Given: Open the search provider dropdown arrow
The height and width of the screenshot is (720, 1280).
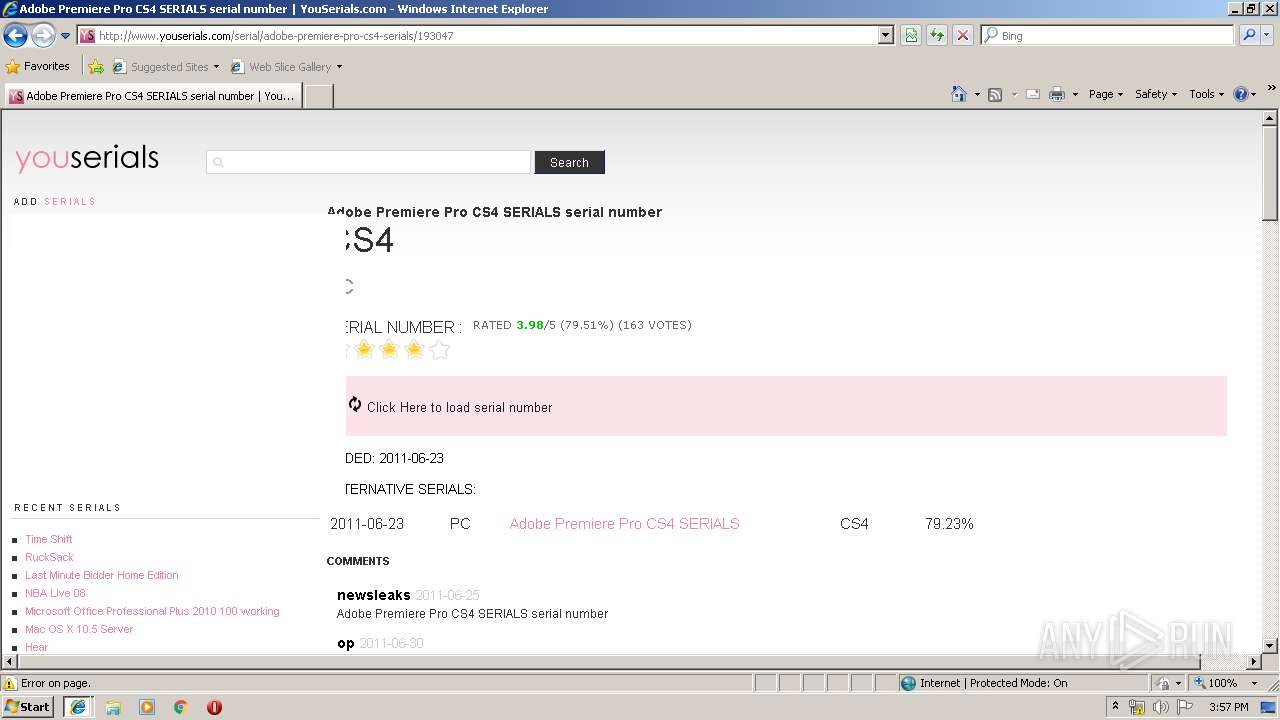Looking at the screenshot, I should pos(1267,35).
